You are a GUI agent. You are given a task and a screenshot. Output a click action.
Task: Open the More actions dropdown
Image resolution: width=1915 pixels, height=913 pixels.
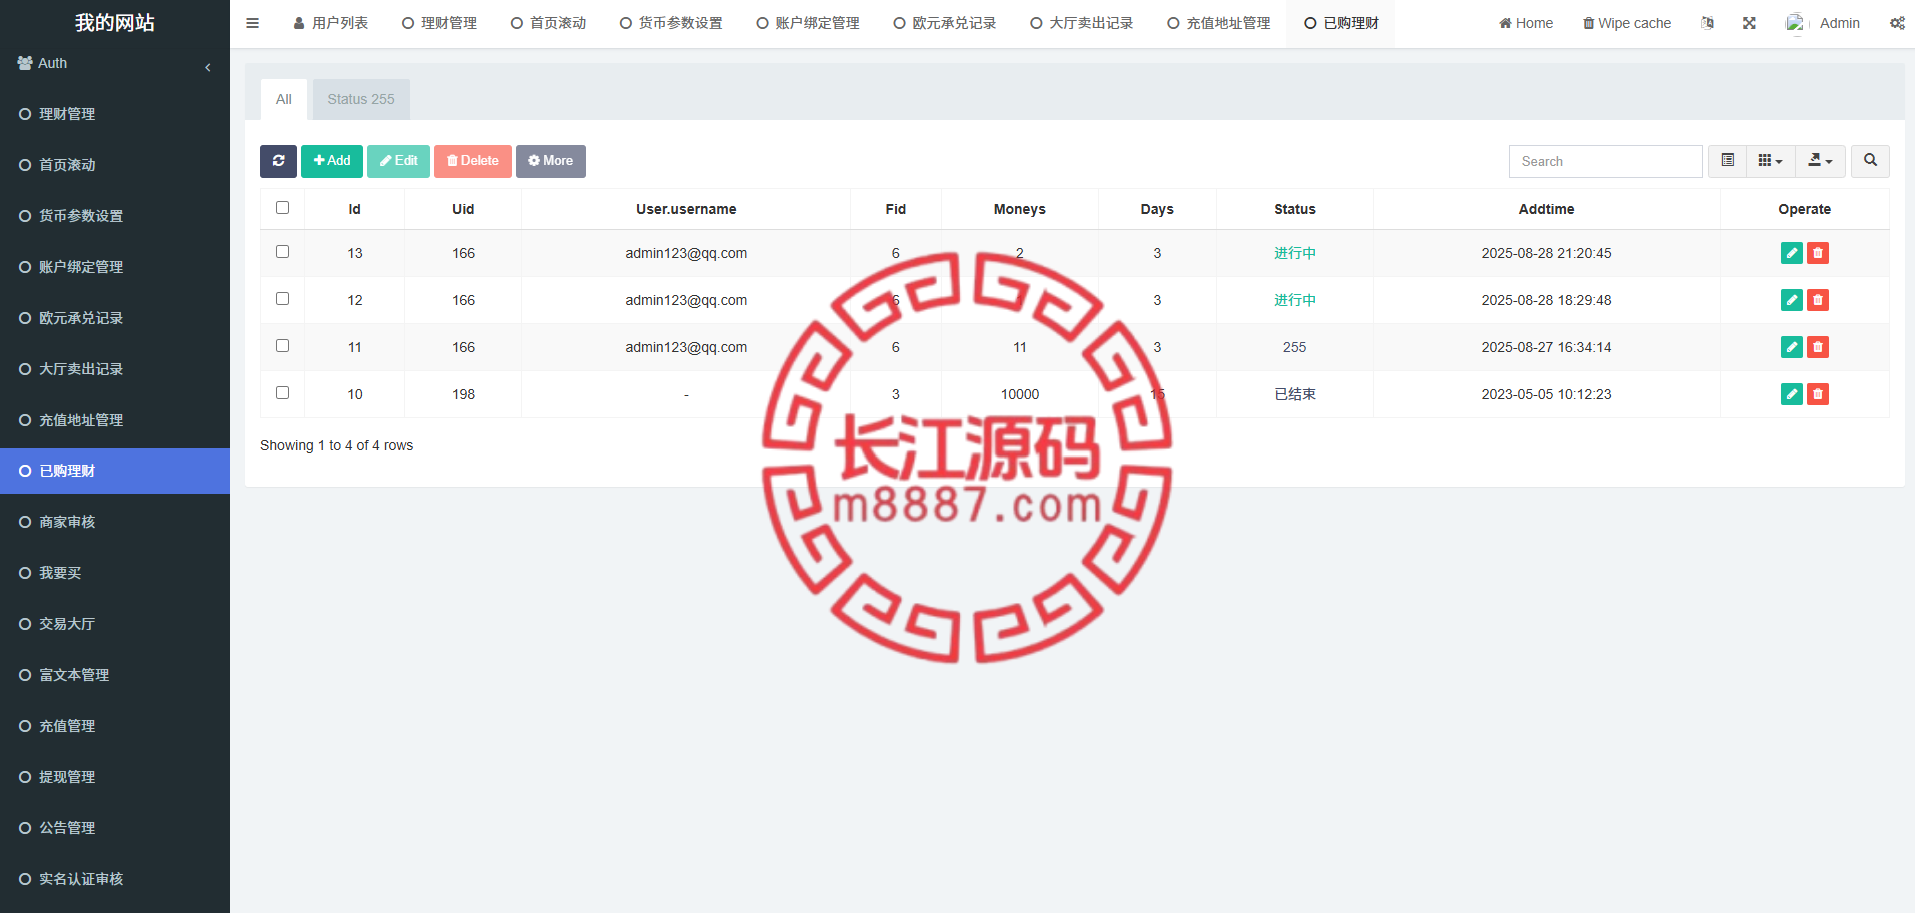(551, 161)
